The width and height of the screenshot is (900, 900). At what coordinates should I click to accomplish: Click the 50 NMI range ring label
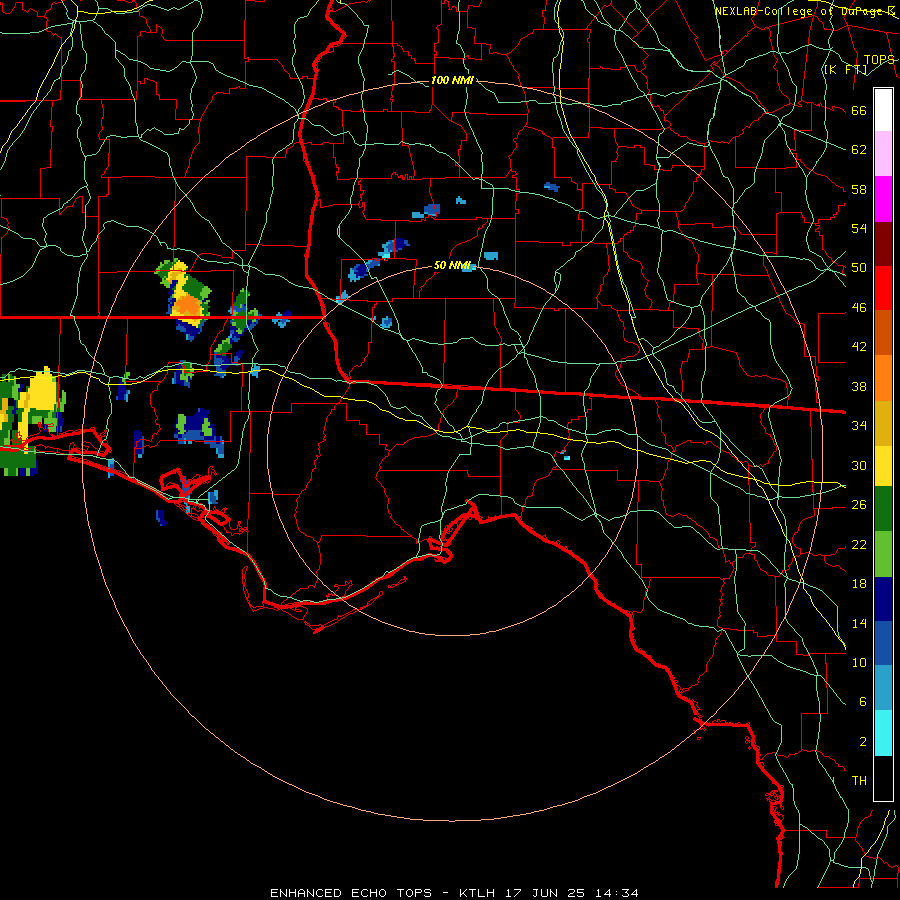452,265
